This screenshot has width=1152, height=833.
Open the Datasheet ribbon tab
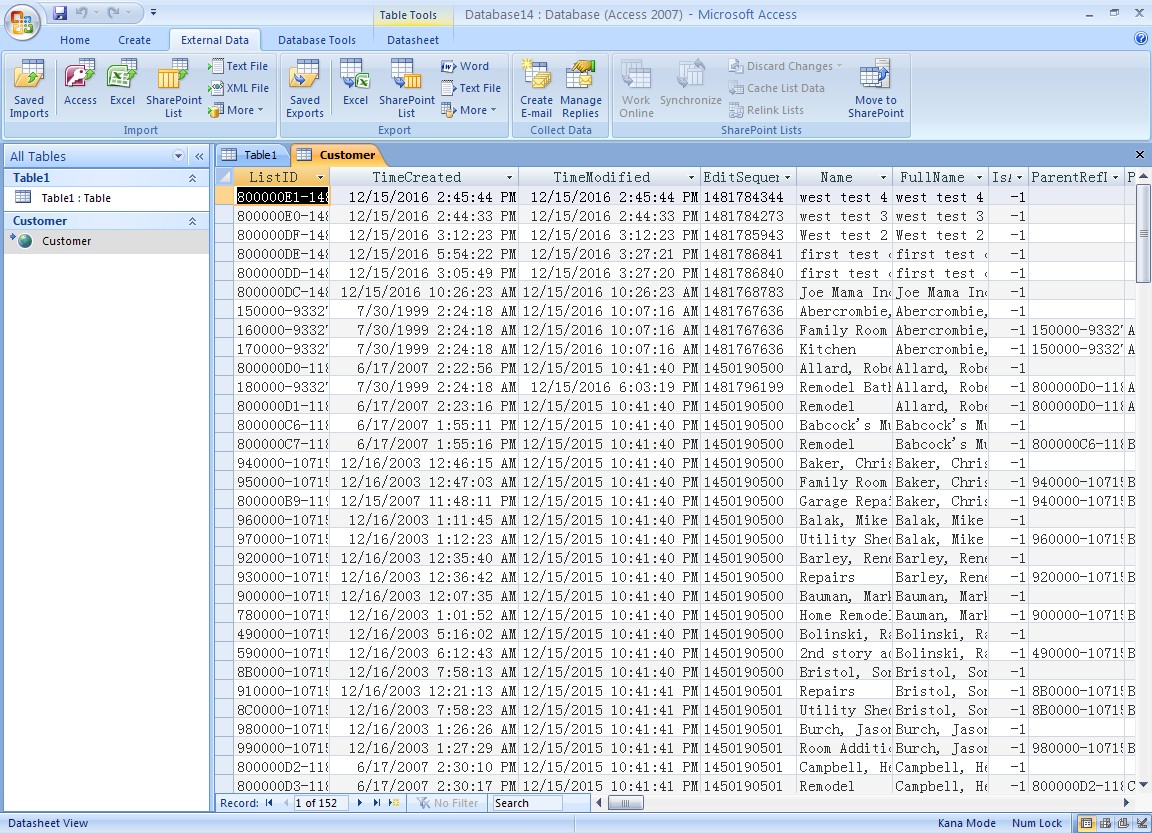[413, 40]
